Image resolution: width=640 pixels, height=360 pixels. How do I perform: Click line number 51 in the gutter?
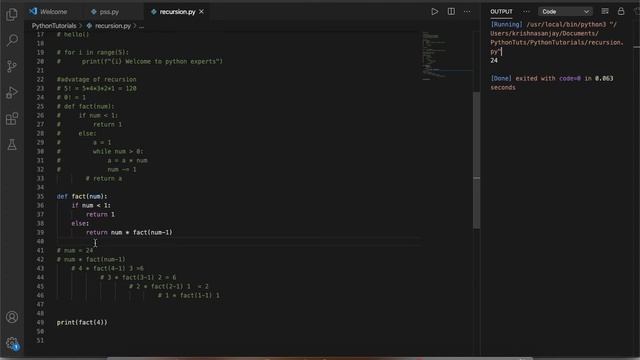40,340
